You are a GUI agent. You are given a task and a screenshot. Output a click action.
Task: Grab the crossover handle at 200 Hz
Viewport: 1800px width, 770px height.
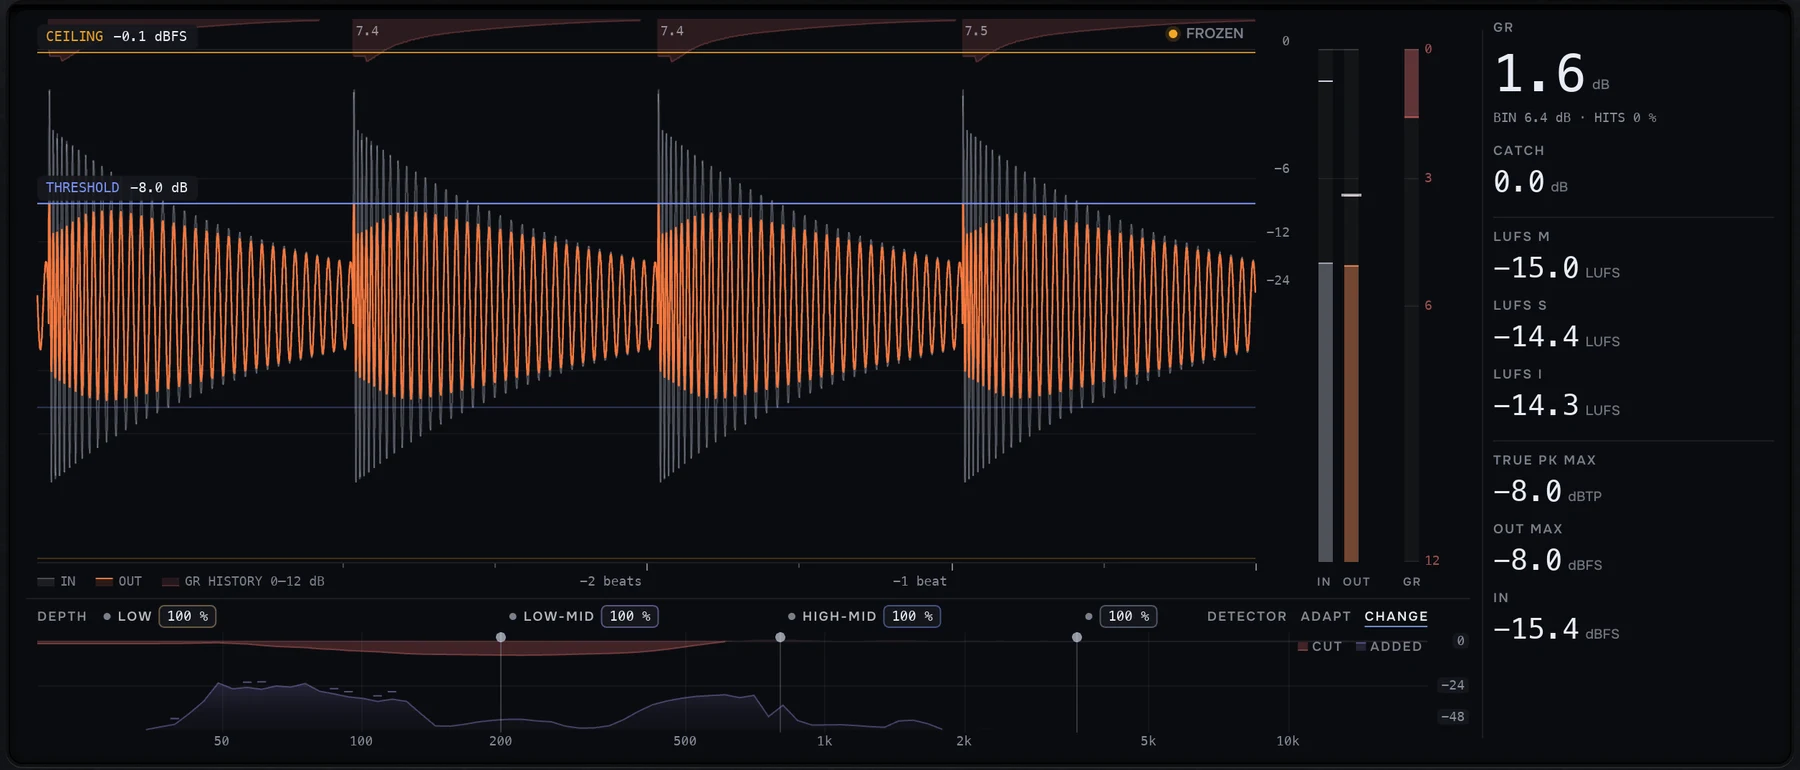[x=501, y=637]
